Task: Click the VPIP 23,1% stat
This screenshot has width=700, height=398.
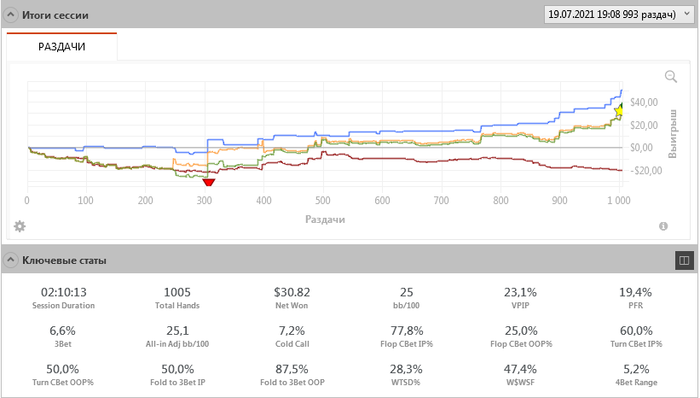Action: pyautogui.click(x=521, y=298)
